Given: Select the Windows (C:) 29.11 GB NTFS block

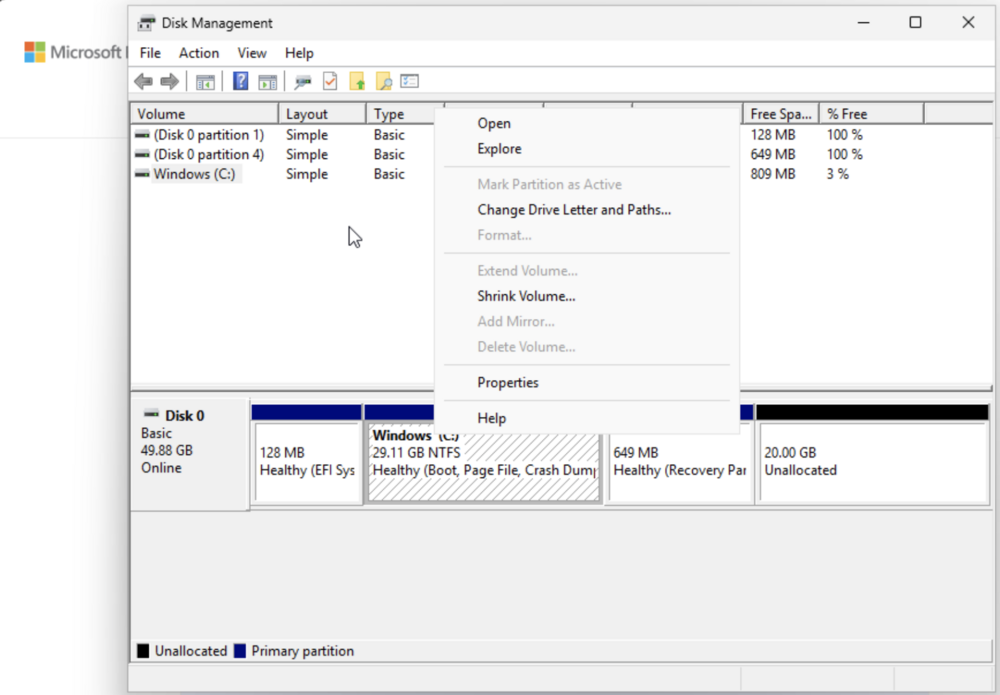Looking at the screenshot, I should pos(484,464).
